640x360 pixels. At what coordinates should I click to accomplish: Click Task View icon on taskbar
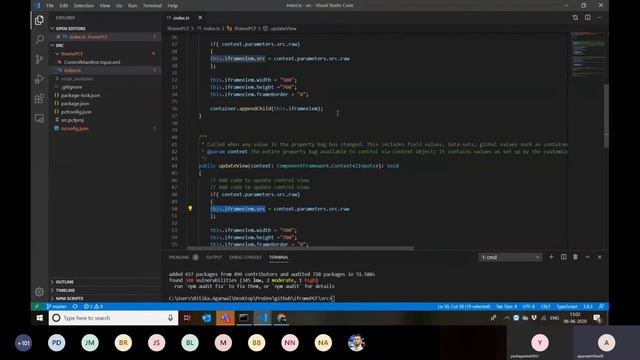(187, 318)
